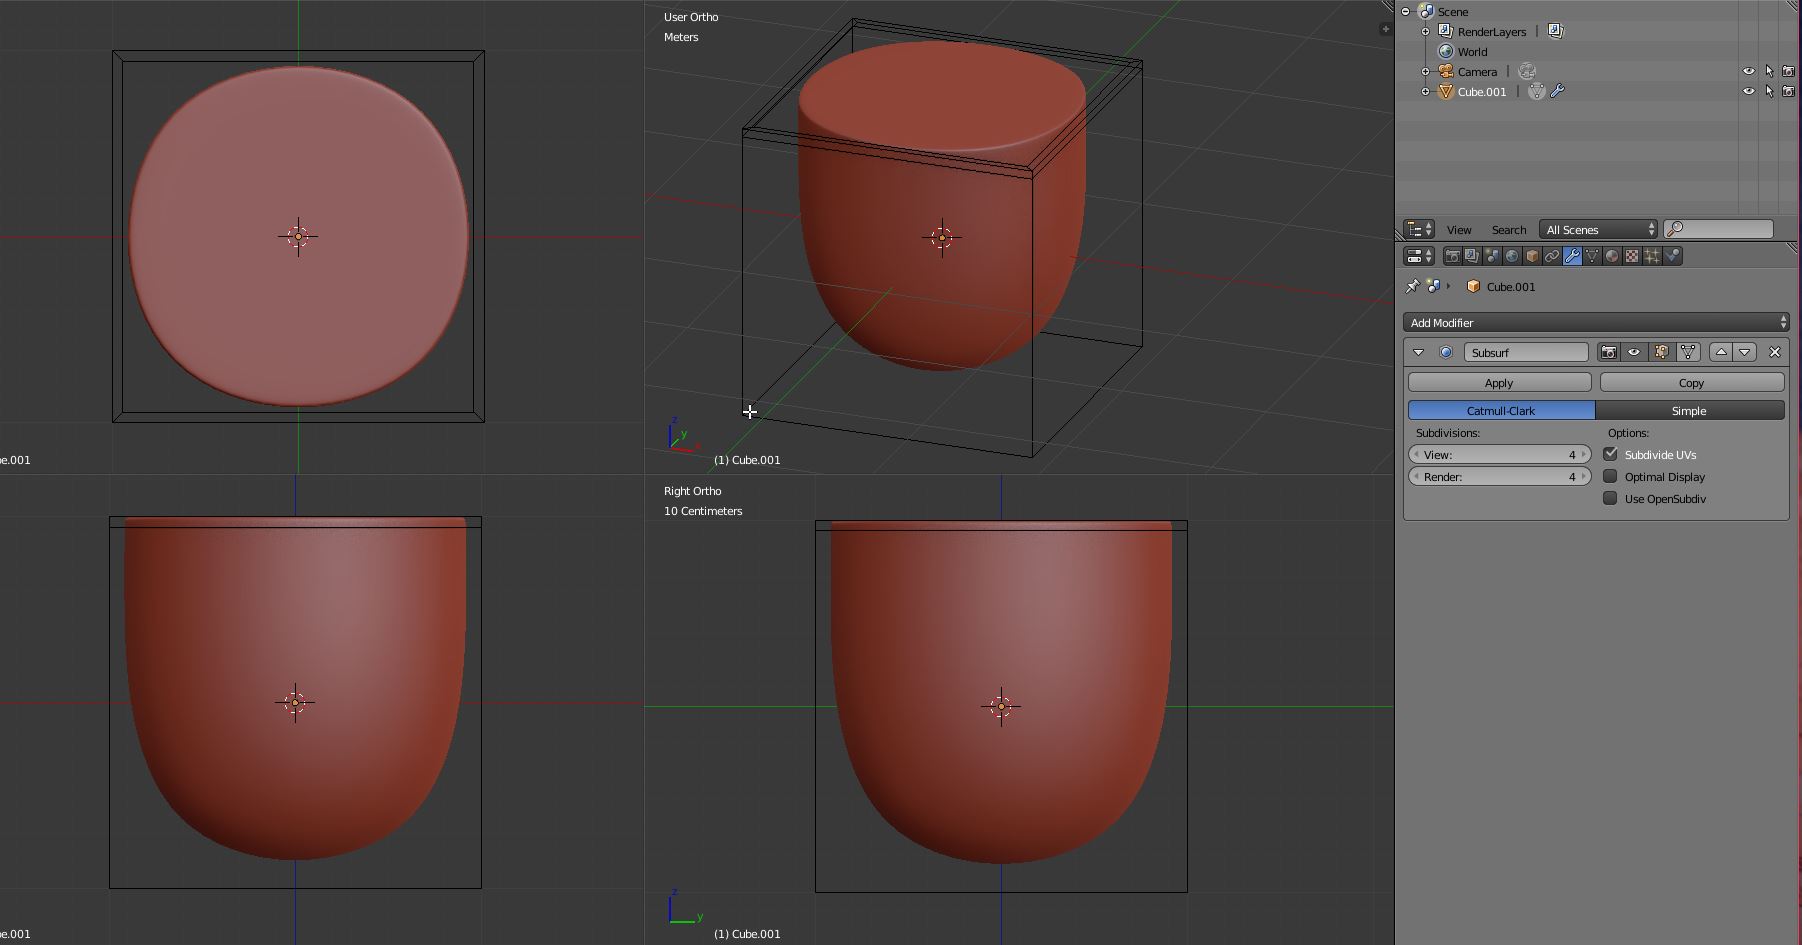This screenshot has width=1802, height=945.
Task: Open the Object properties tab (orange cube)
Action: pos(1532,257)
